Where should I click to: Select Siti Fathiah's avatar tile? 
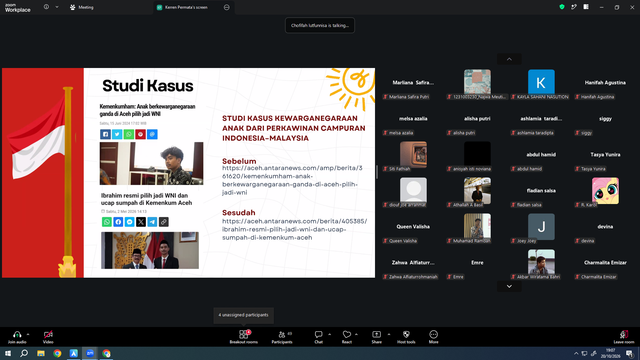click(x=413, y=154)
